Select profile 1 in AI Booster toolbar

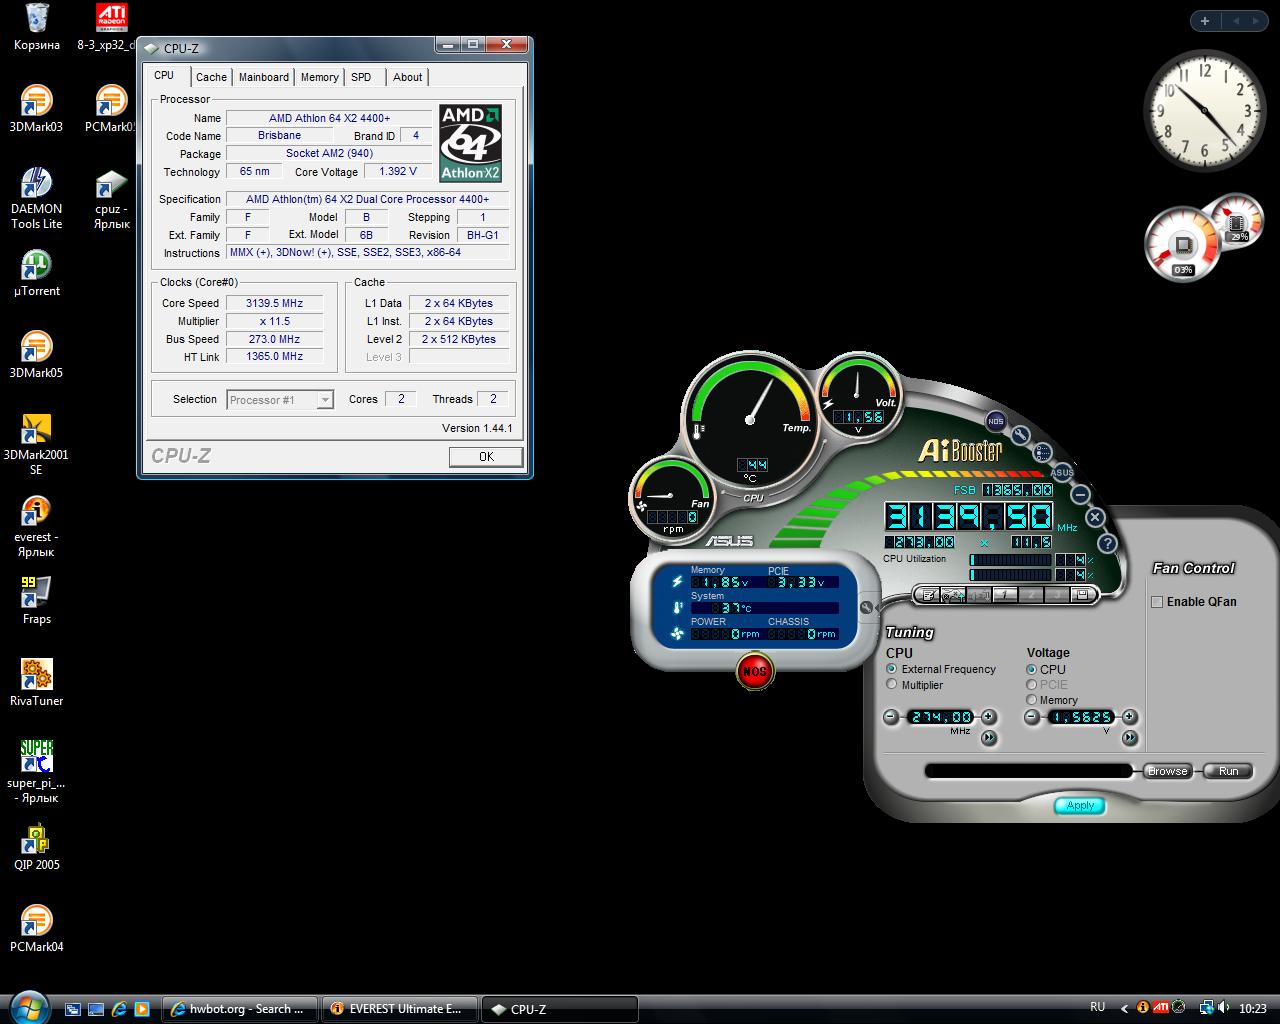1004,595
